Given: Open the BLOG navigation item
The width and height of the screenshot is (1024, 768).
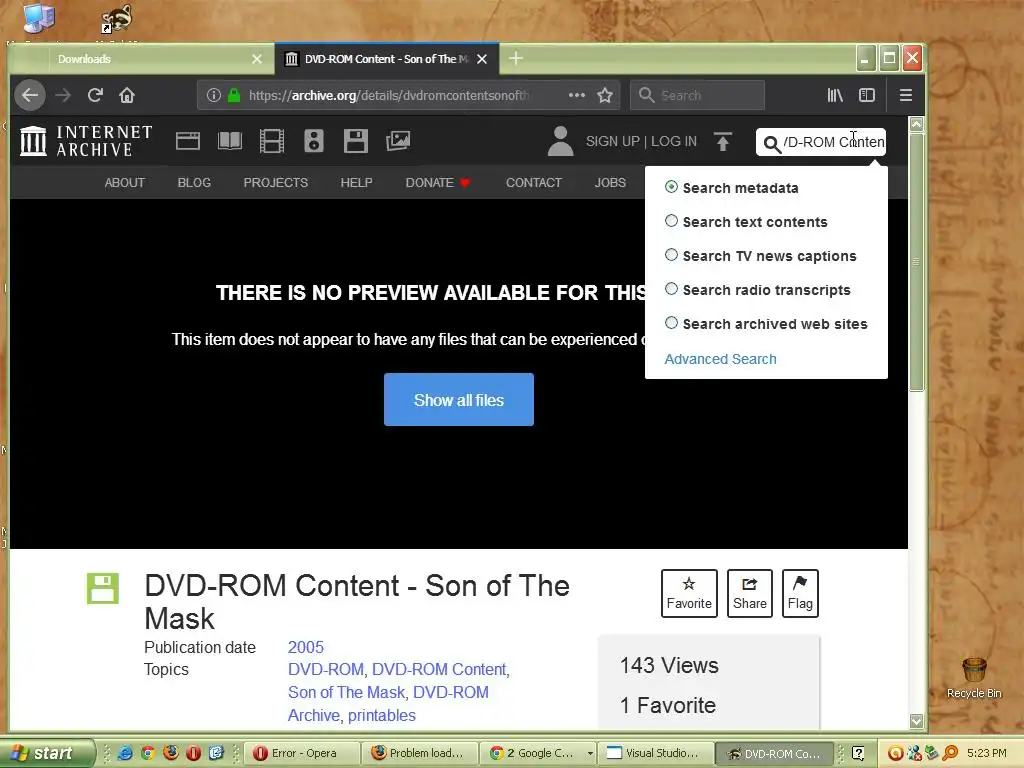Looking at the screenshot, I should tap(194, 183).
